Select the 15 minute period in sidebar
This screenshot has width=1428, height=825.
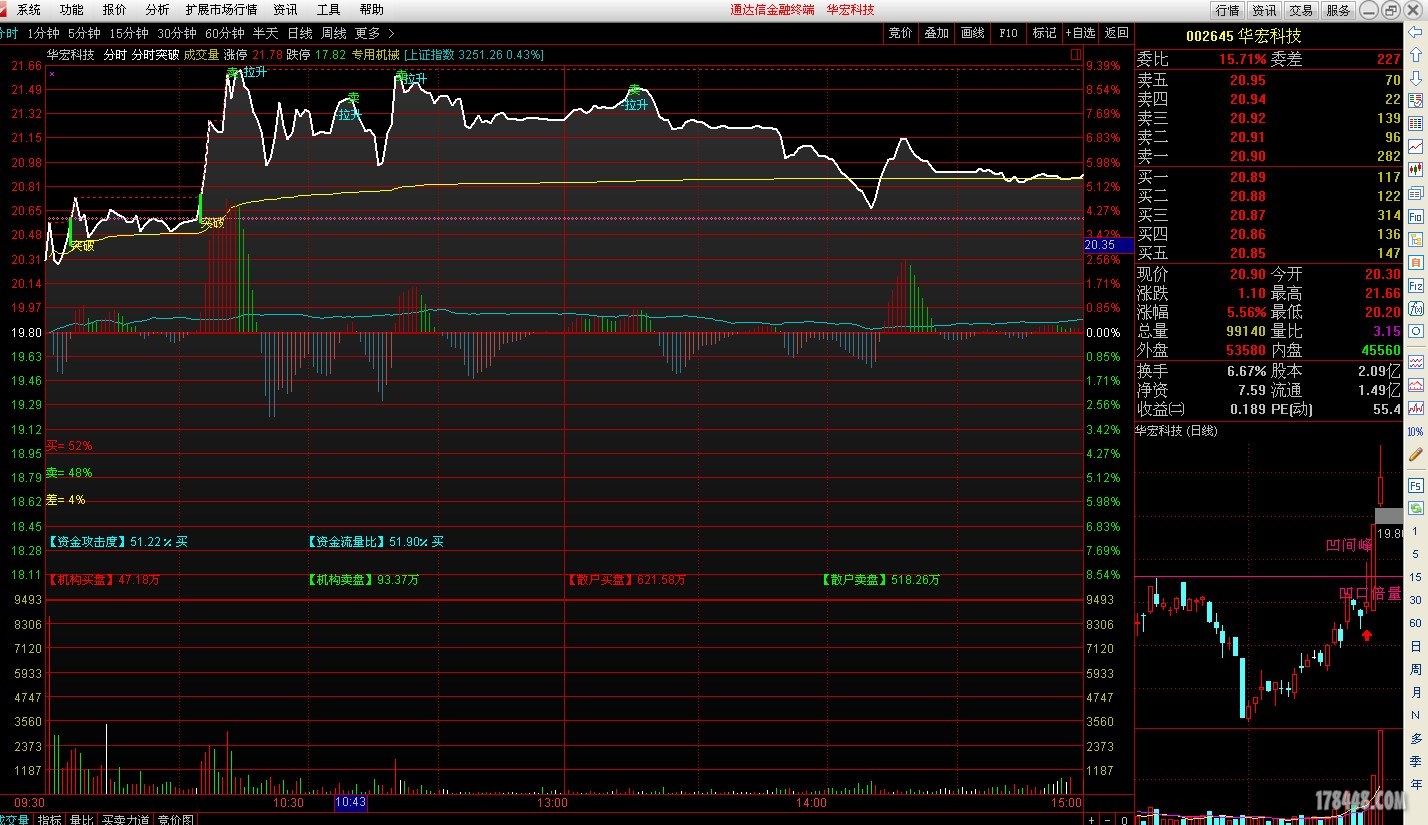1416,577
